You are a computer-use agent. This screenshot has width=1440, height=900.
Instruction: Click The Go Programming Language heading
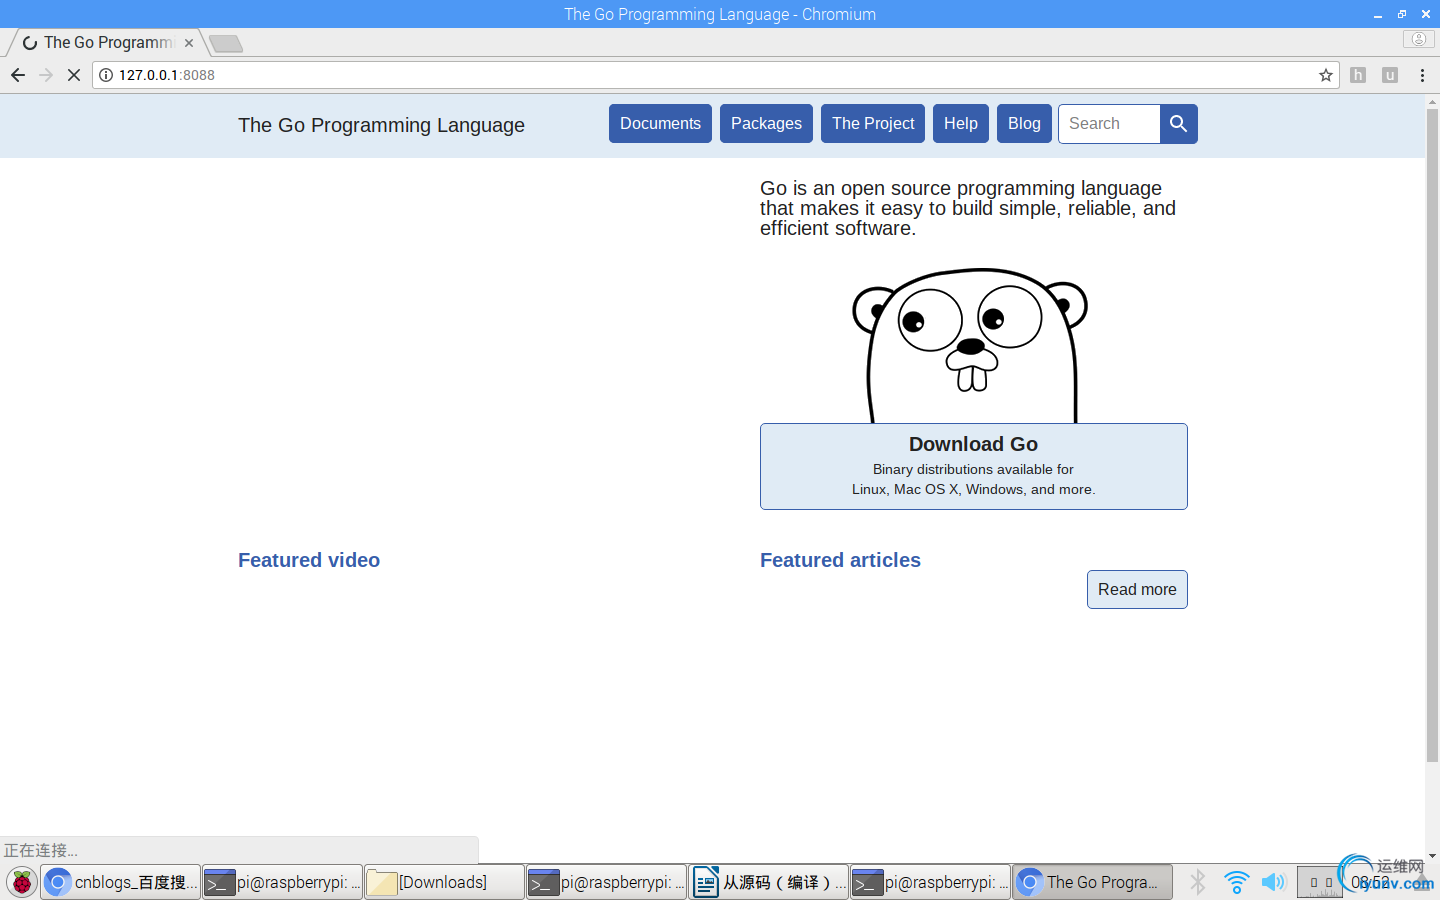pos(381,125)
